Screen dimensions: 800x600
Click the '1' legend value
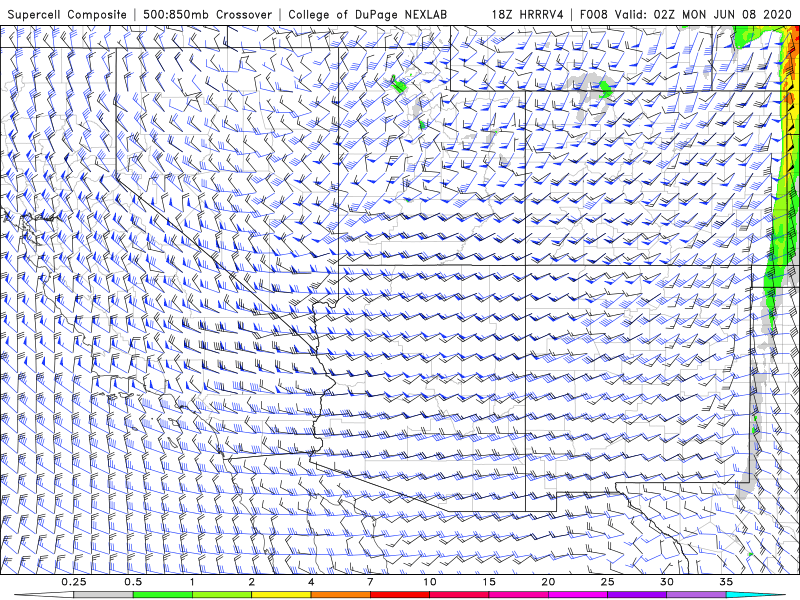click(192, 582)
